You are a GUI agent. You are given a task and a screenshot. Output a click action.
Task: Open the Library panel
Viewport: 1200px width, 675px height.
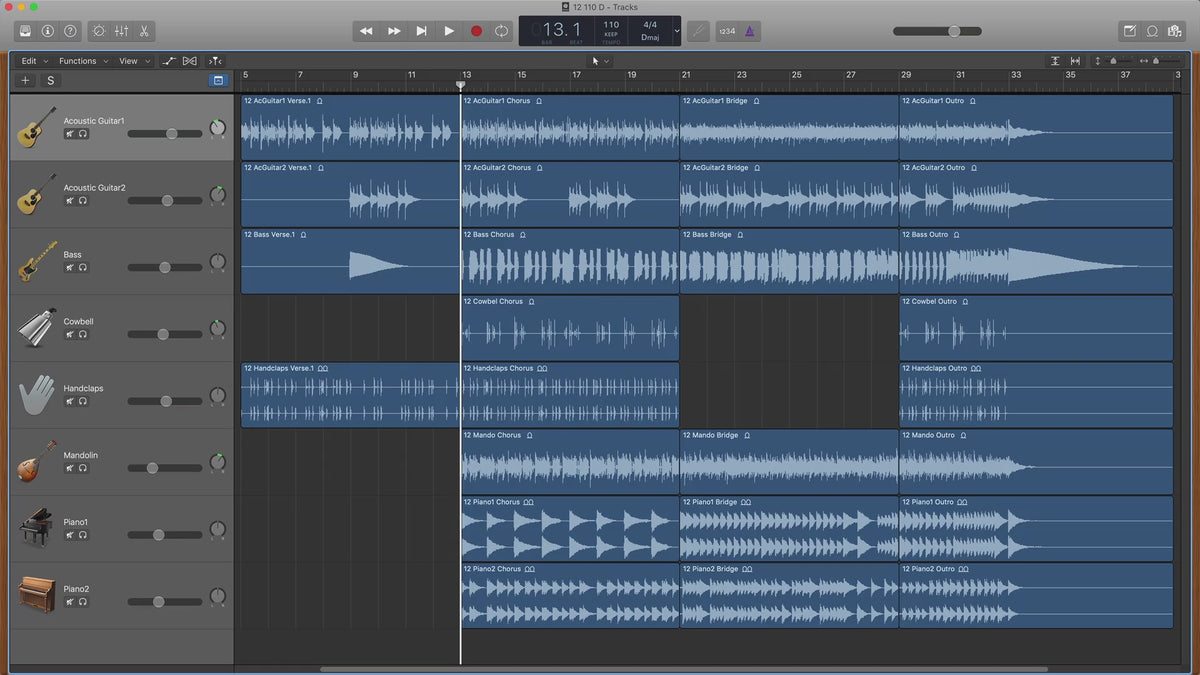pyautogui.click(x=25, y=31)
